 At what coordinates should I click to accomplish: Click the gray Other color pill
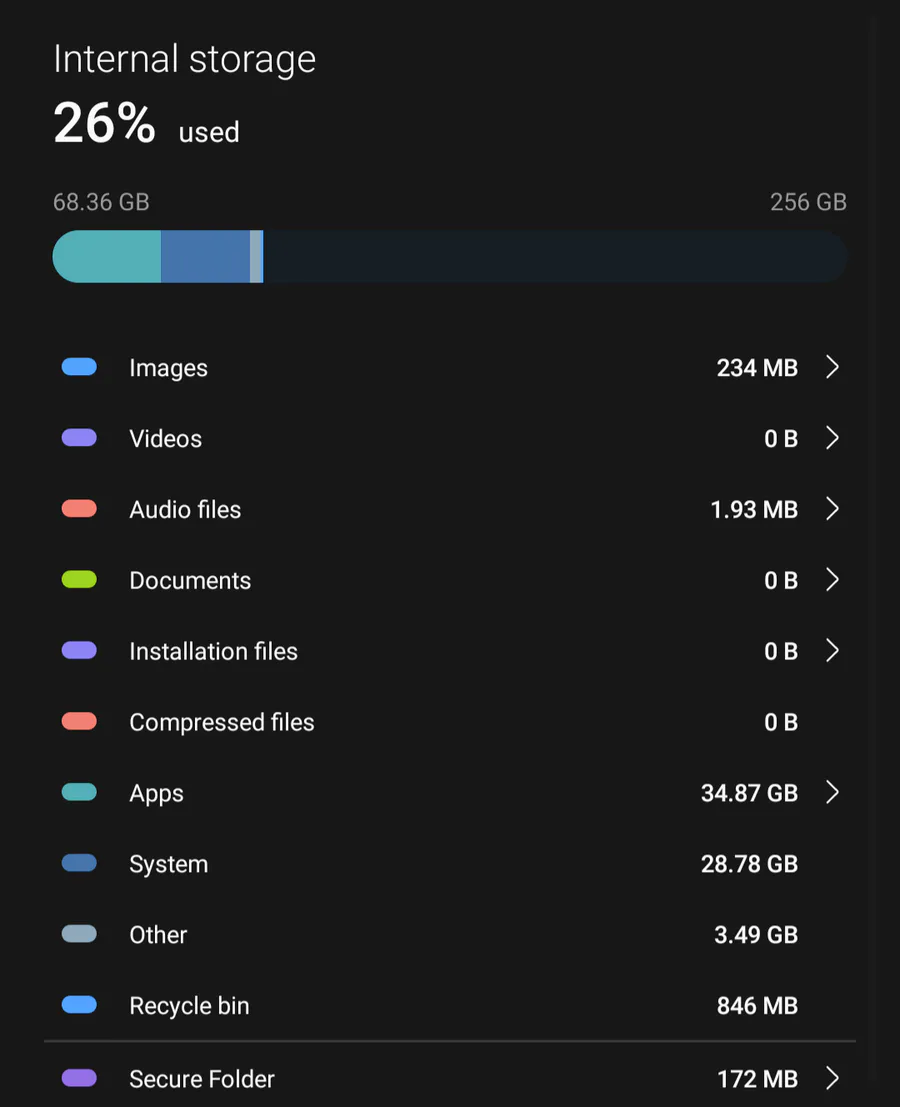coord(79,935)
